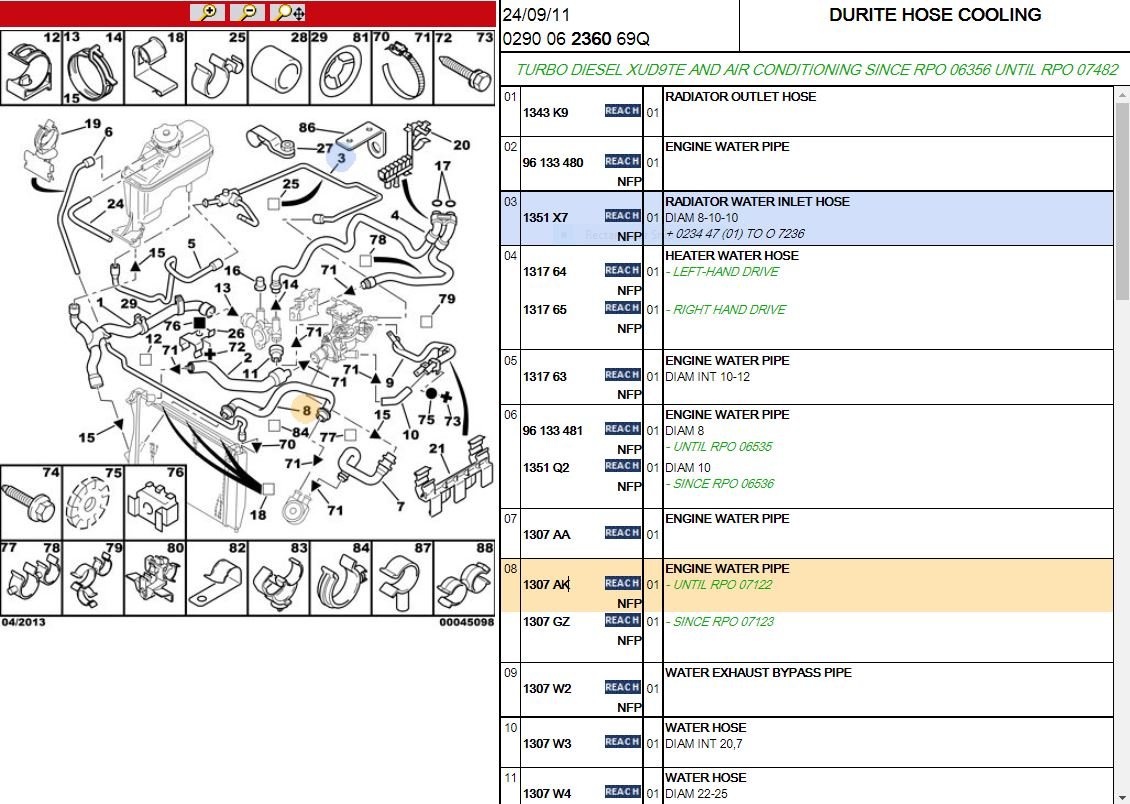Select callout 19 in the diagram

tap(93, 123)
